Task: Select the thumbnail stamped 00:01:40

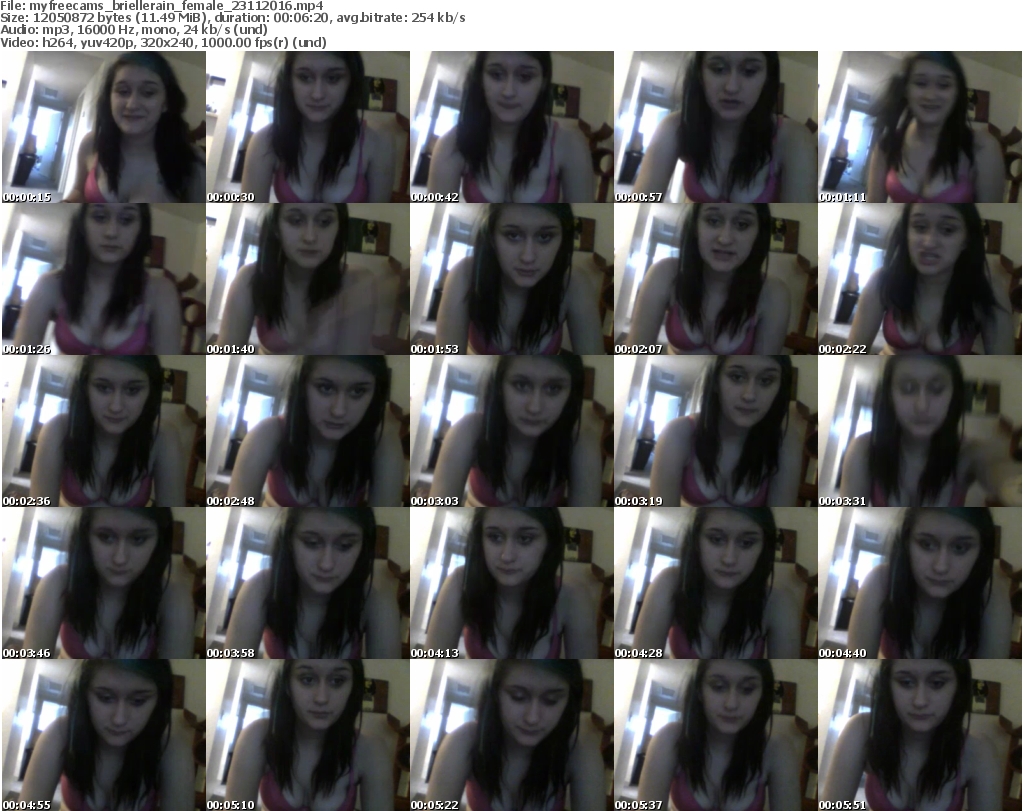Action: pos(308,279)
